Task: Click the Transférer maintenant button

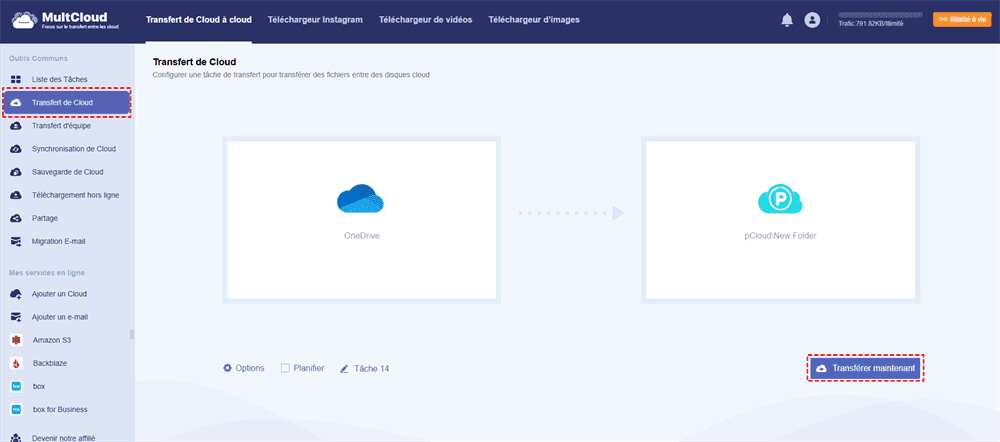Action: (x=865, y=368)
